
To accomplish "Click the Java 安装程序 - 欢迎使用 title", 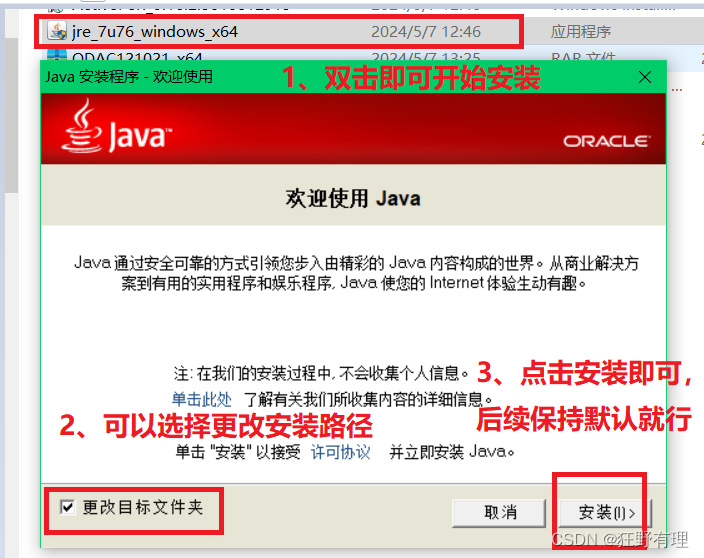I will [x=129, y=77].
